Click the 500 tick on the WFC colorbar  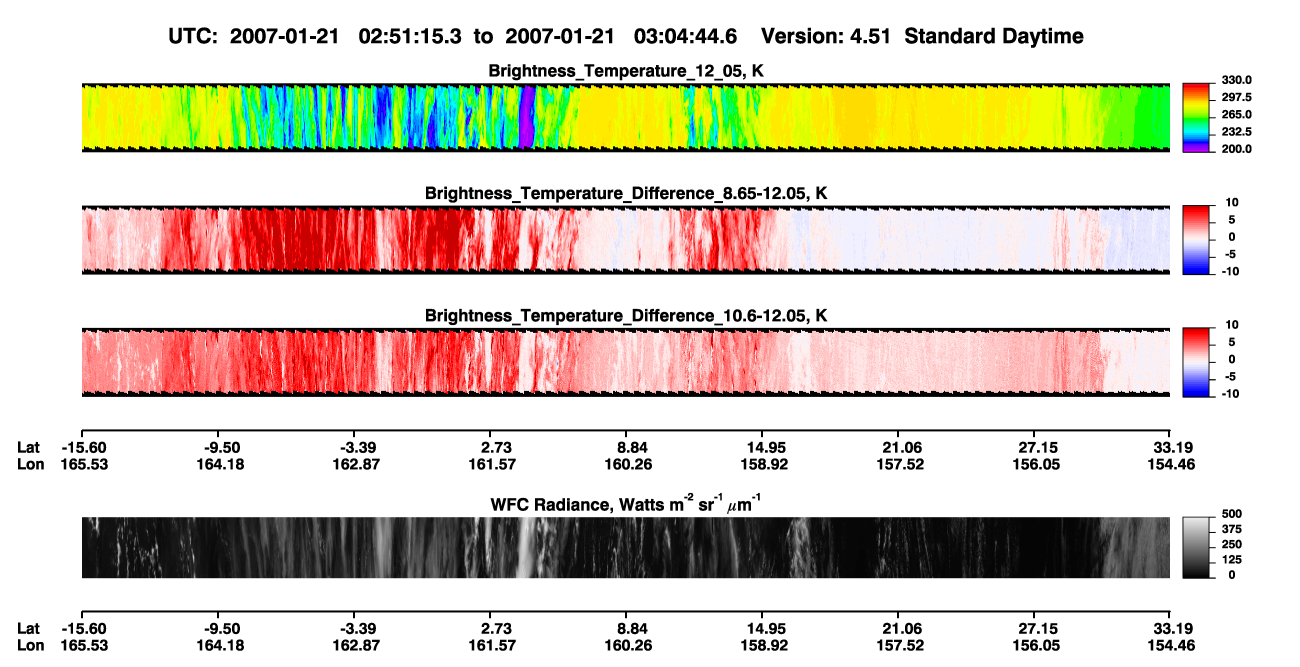point(1231,513)
